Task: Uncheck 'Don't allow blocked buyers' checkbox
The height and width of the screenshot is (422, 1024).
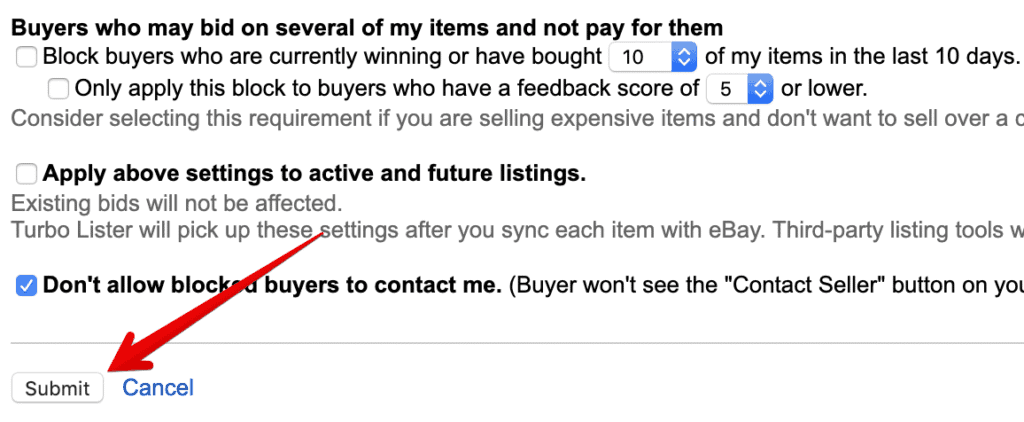Action: coord(27,286)
